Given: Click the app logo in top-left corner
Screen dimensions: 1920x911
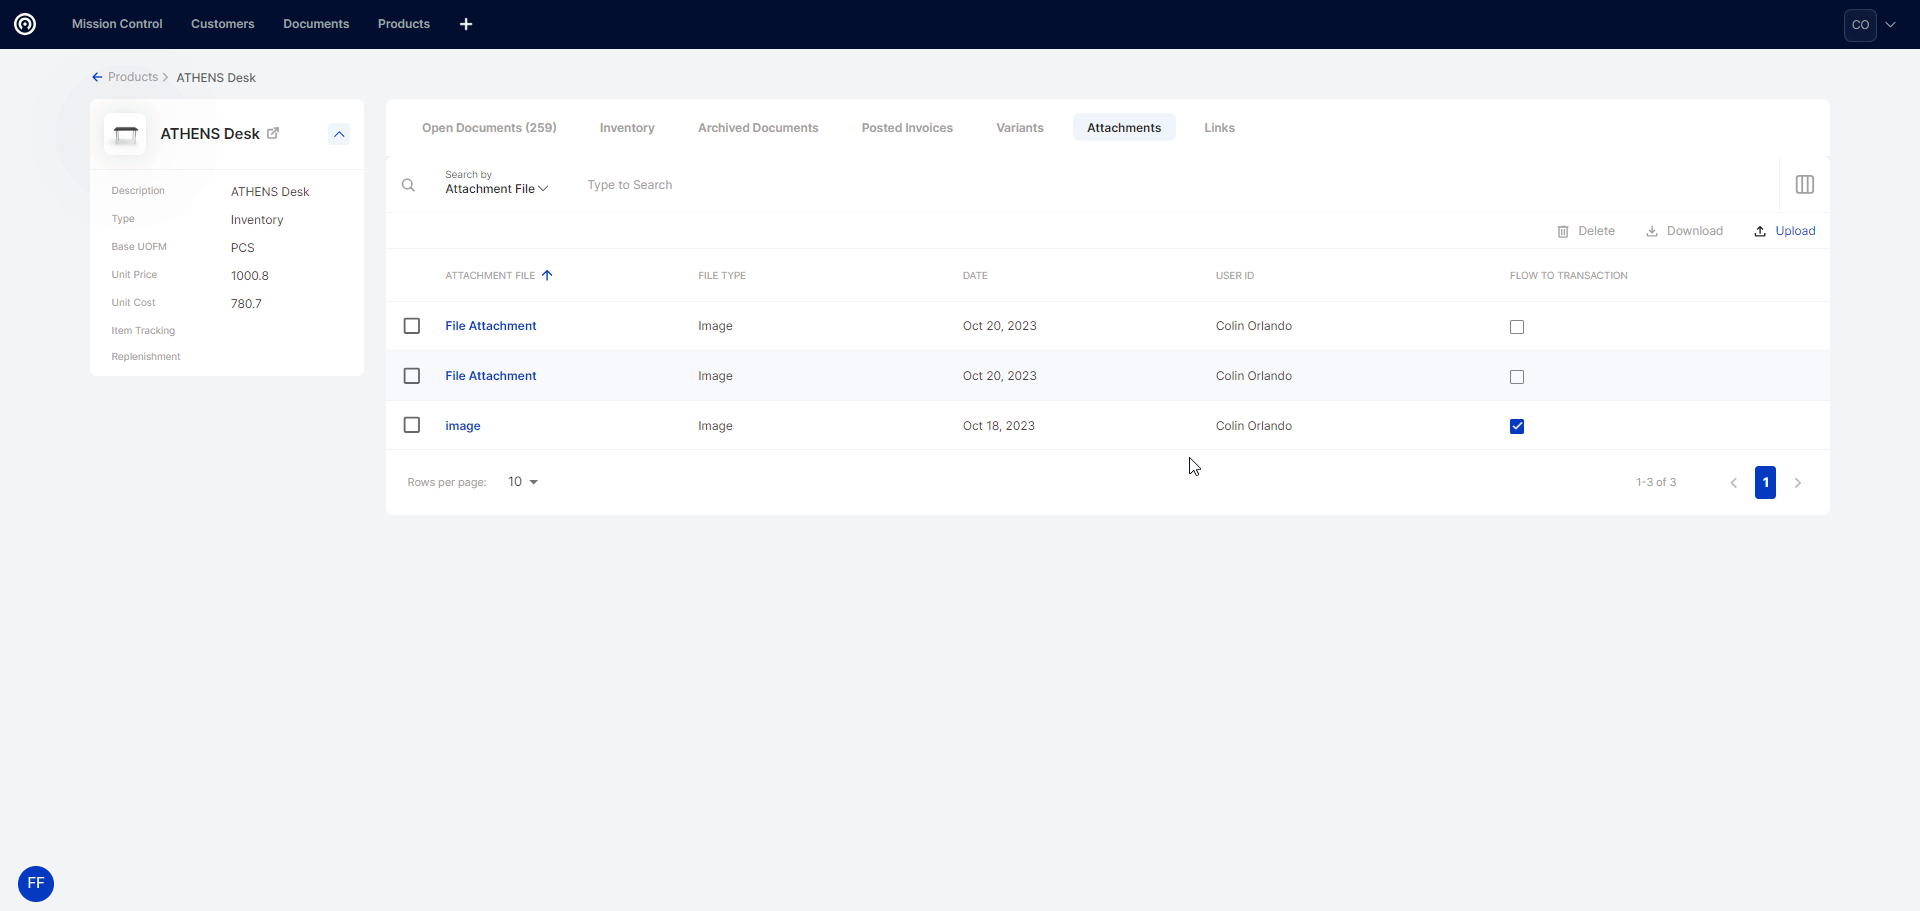Looking at the screenshot, I should tap(25, 24).
